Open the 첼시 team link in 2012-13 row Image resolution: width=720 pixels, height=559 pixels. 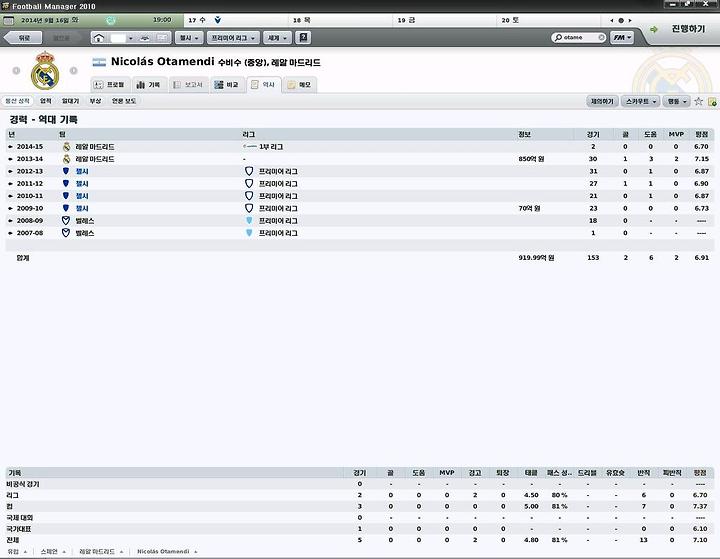[82, 171]
